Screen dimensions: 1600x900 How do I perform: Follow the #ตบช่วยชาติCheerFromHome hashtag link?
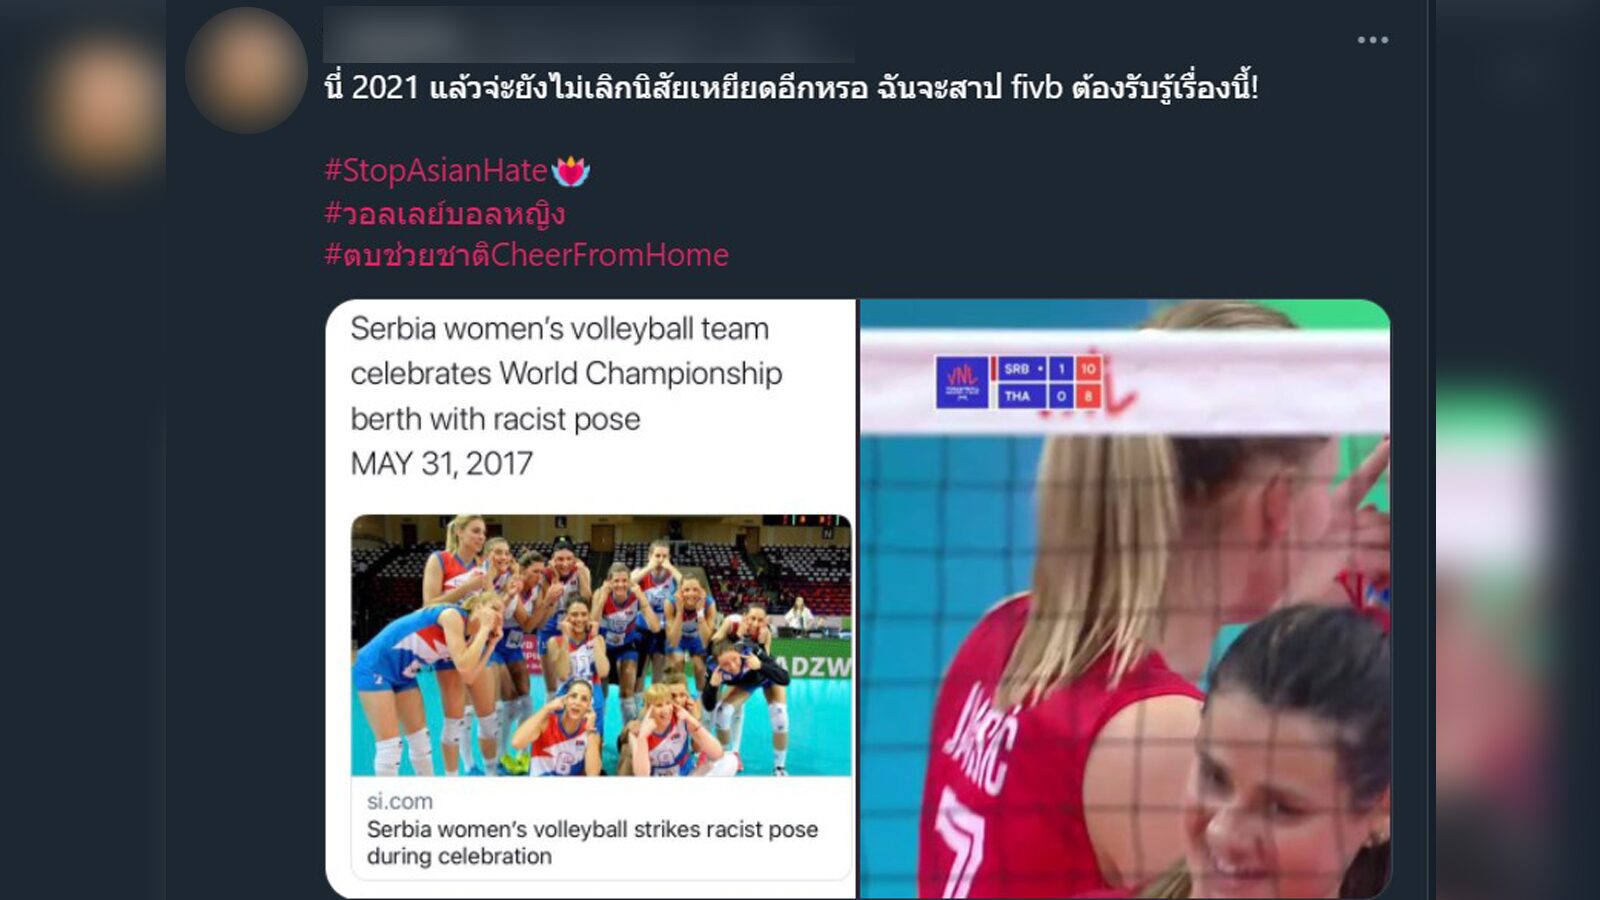(527, 255)
